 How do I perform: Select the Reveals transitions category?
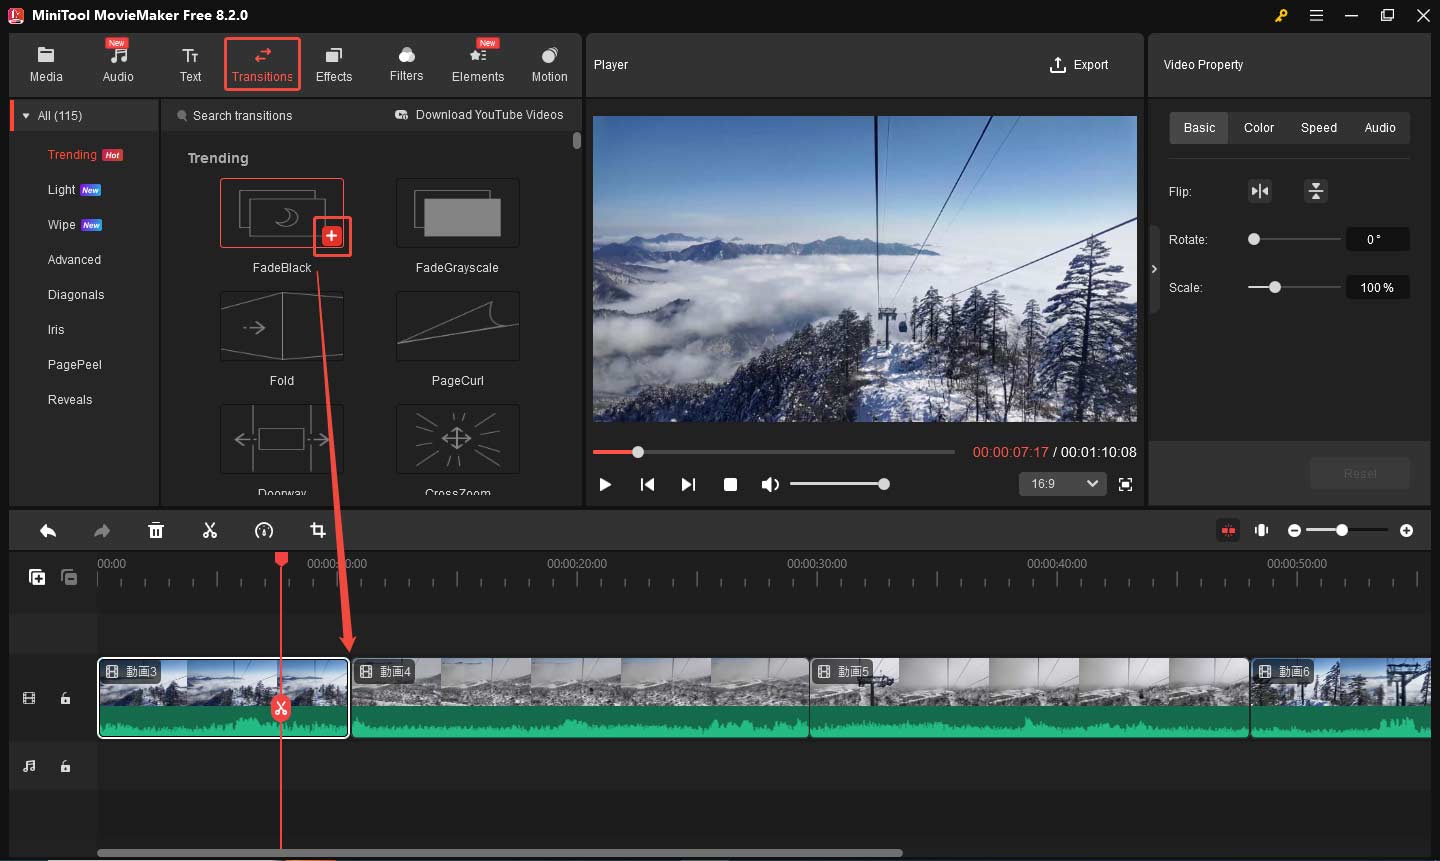[70, 400]
